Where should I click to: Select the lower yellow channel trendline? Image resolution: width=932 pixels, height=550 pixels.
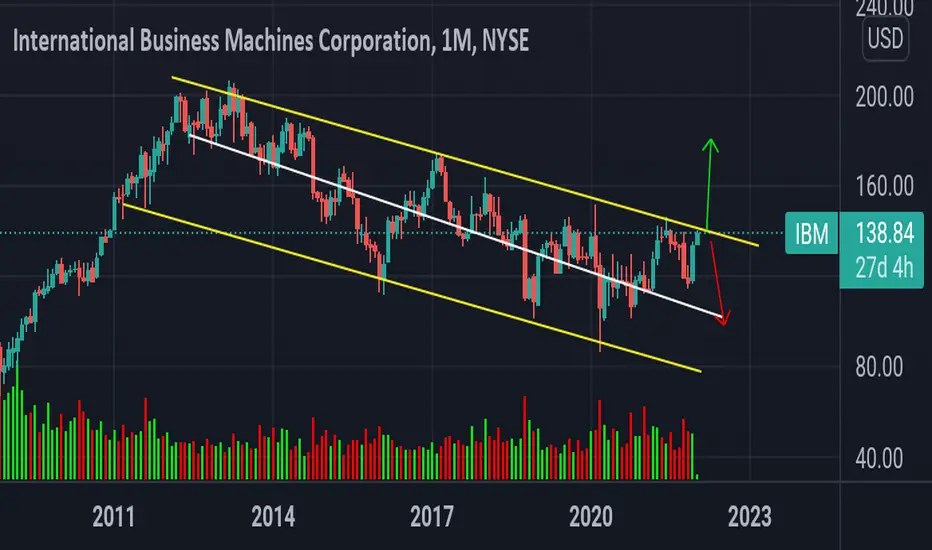pyautogui.click(x=410, y=288)
